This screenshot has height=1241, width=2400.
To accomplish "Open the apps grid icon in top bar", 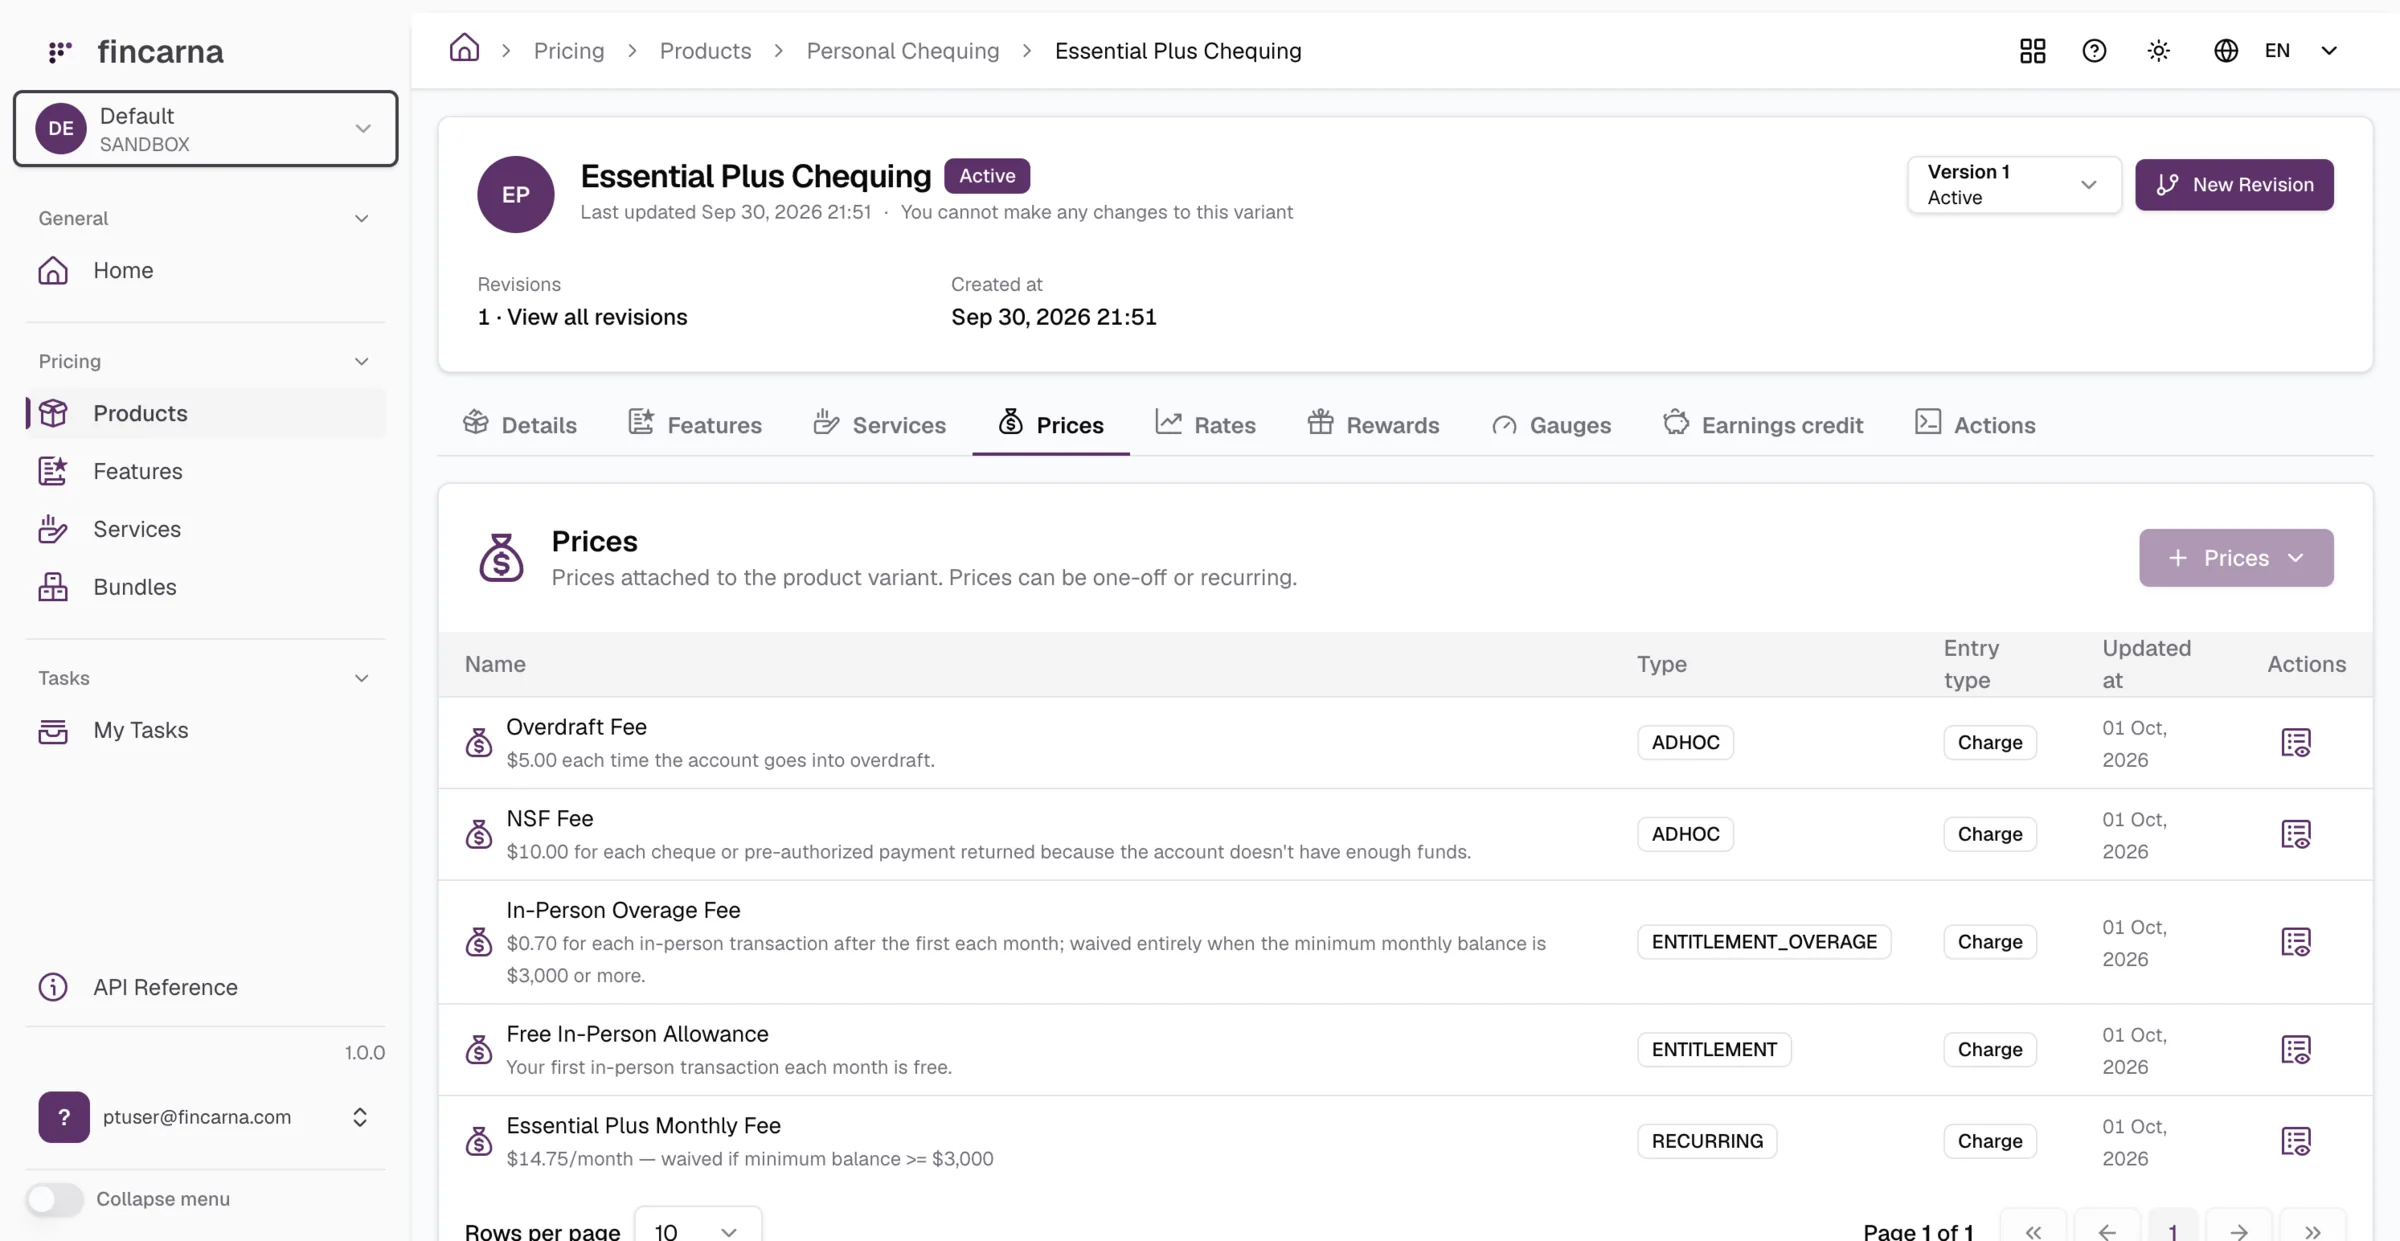I will pos(2032,51).
